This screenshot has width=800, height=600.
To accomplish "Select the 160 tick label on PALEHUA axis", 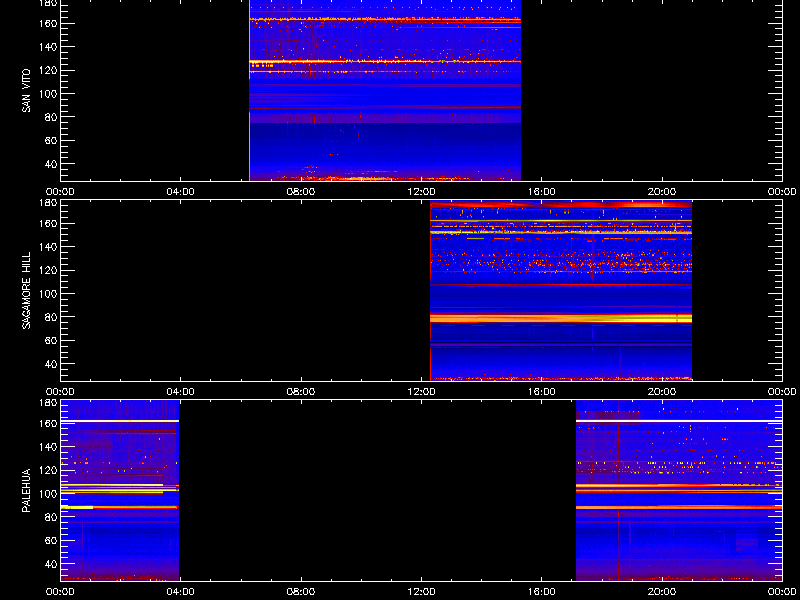I will point(48,424).
